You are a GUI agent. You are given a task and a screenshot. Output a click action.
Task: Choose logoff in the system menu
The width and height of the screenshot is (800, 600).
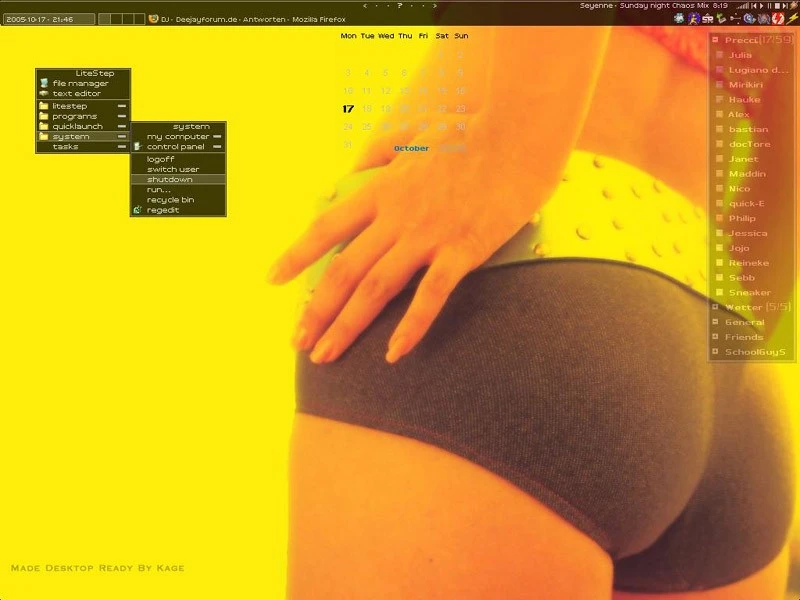click(x=161, y=159)
